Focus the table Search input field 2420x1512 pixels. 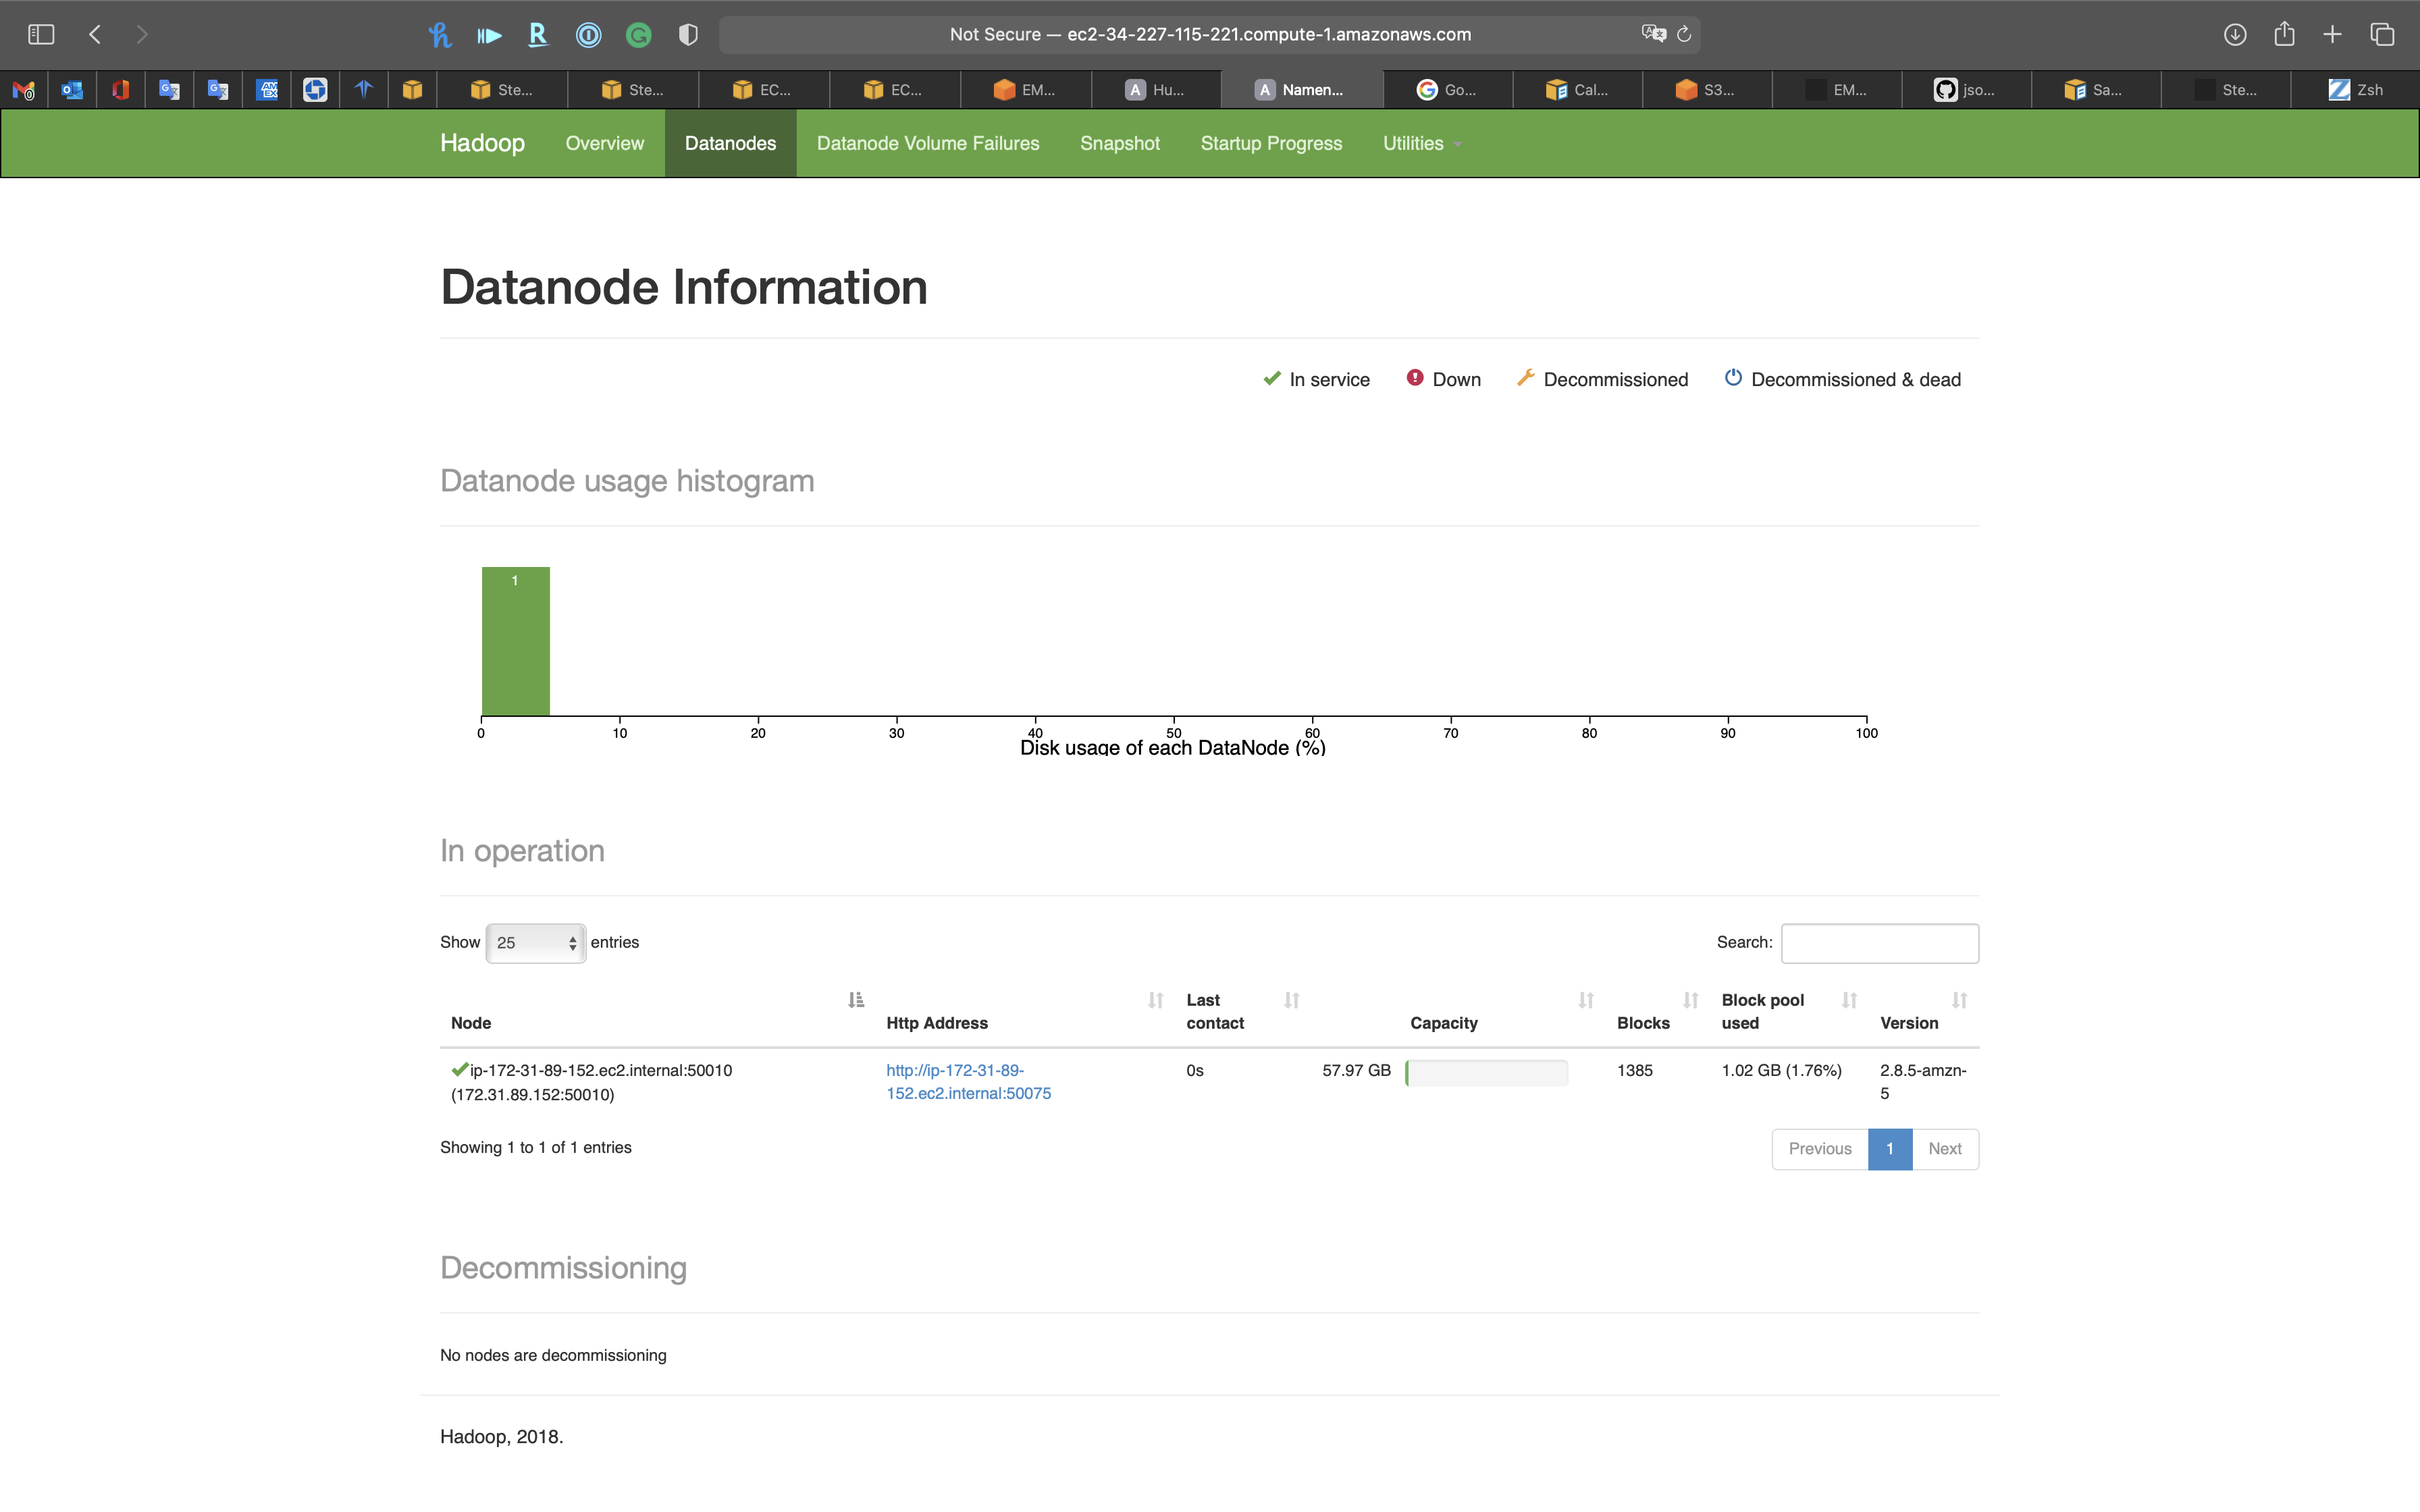(x=1879, y=943)
